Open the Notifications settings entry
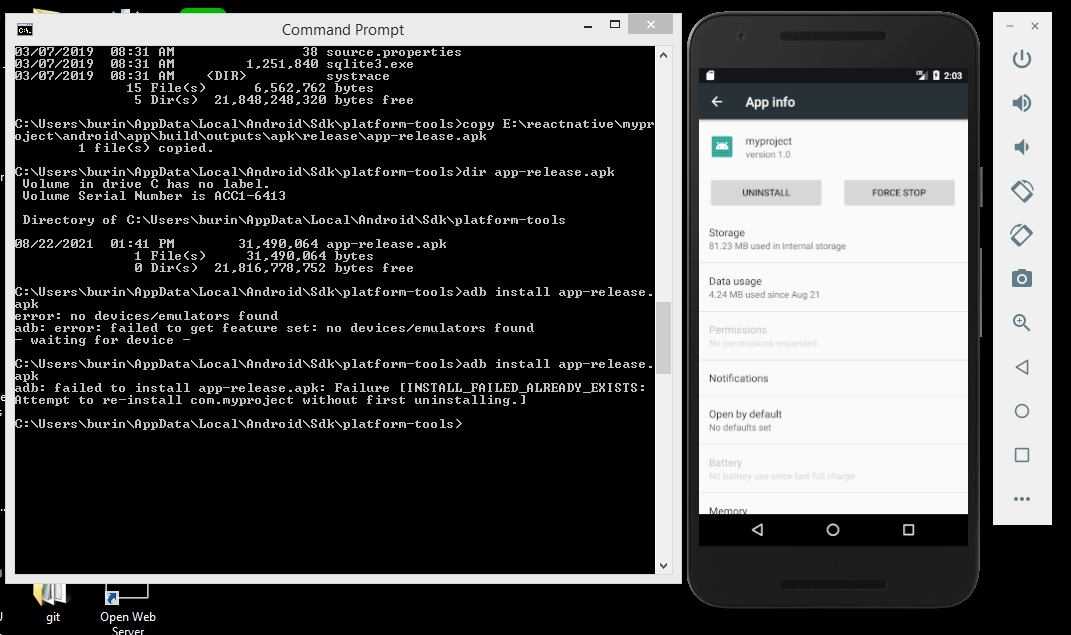The width and height of the screenshot is (1071, 635). pos(832,378)
